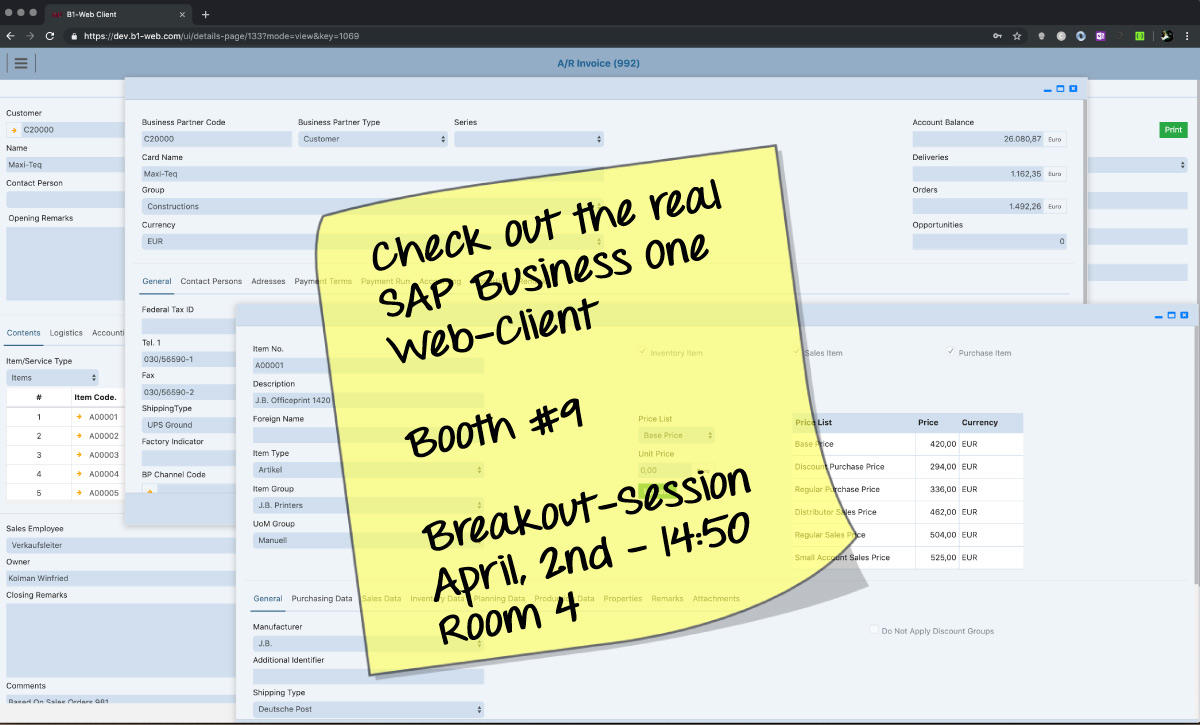Viewport: 1200px width, 725px height.
Task: Open the Shipping Type Deutsche Post dropdown
Action: (x=367, y=709)
